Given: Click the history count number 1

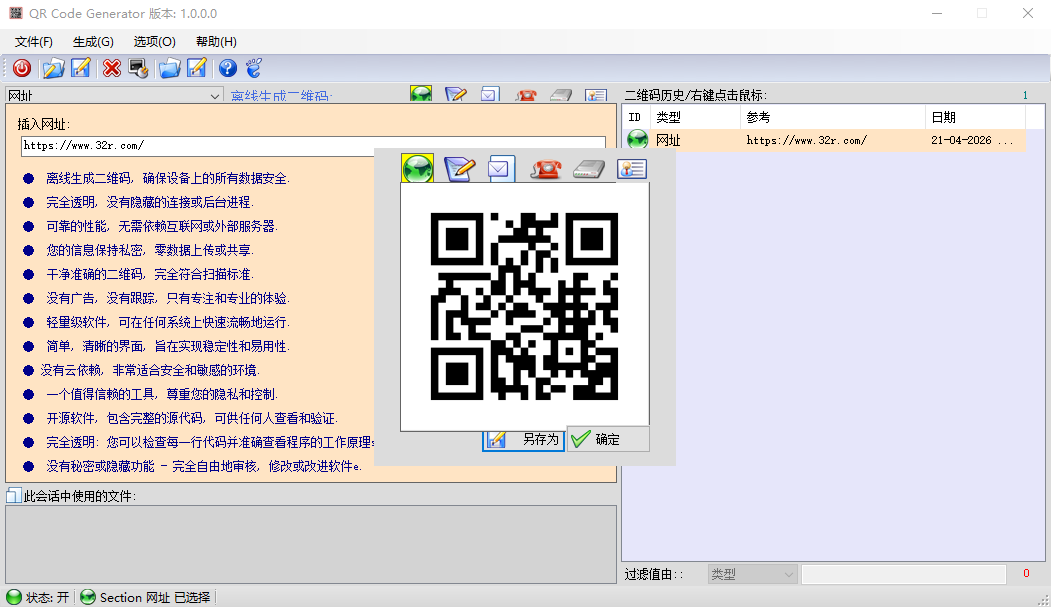Looking at the screenshot, I should (1025, 95).
